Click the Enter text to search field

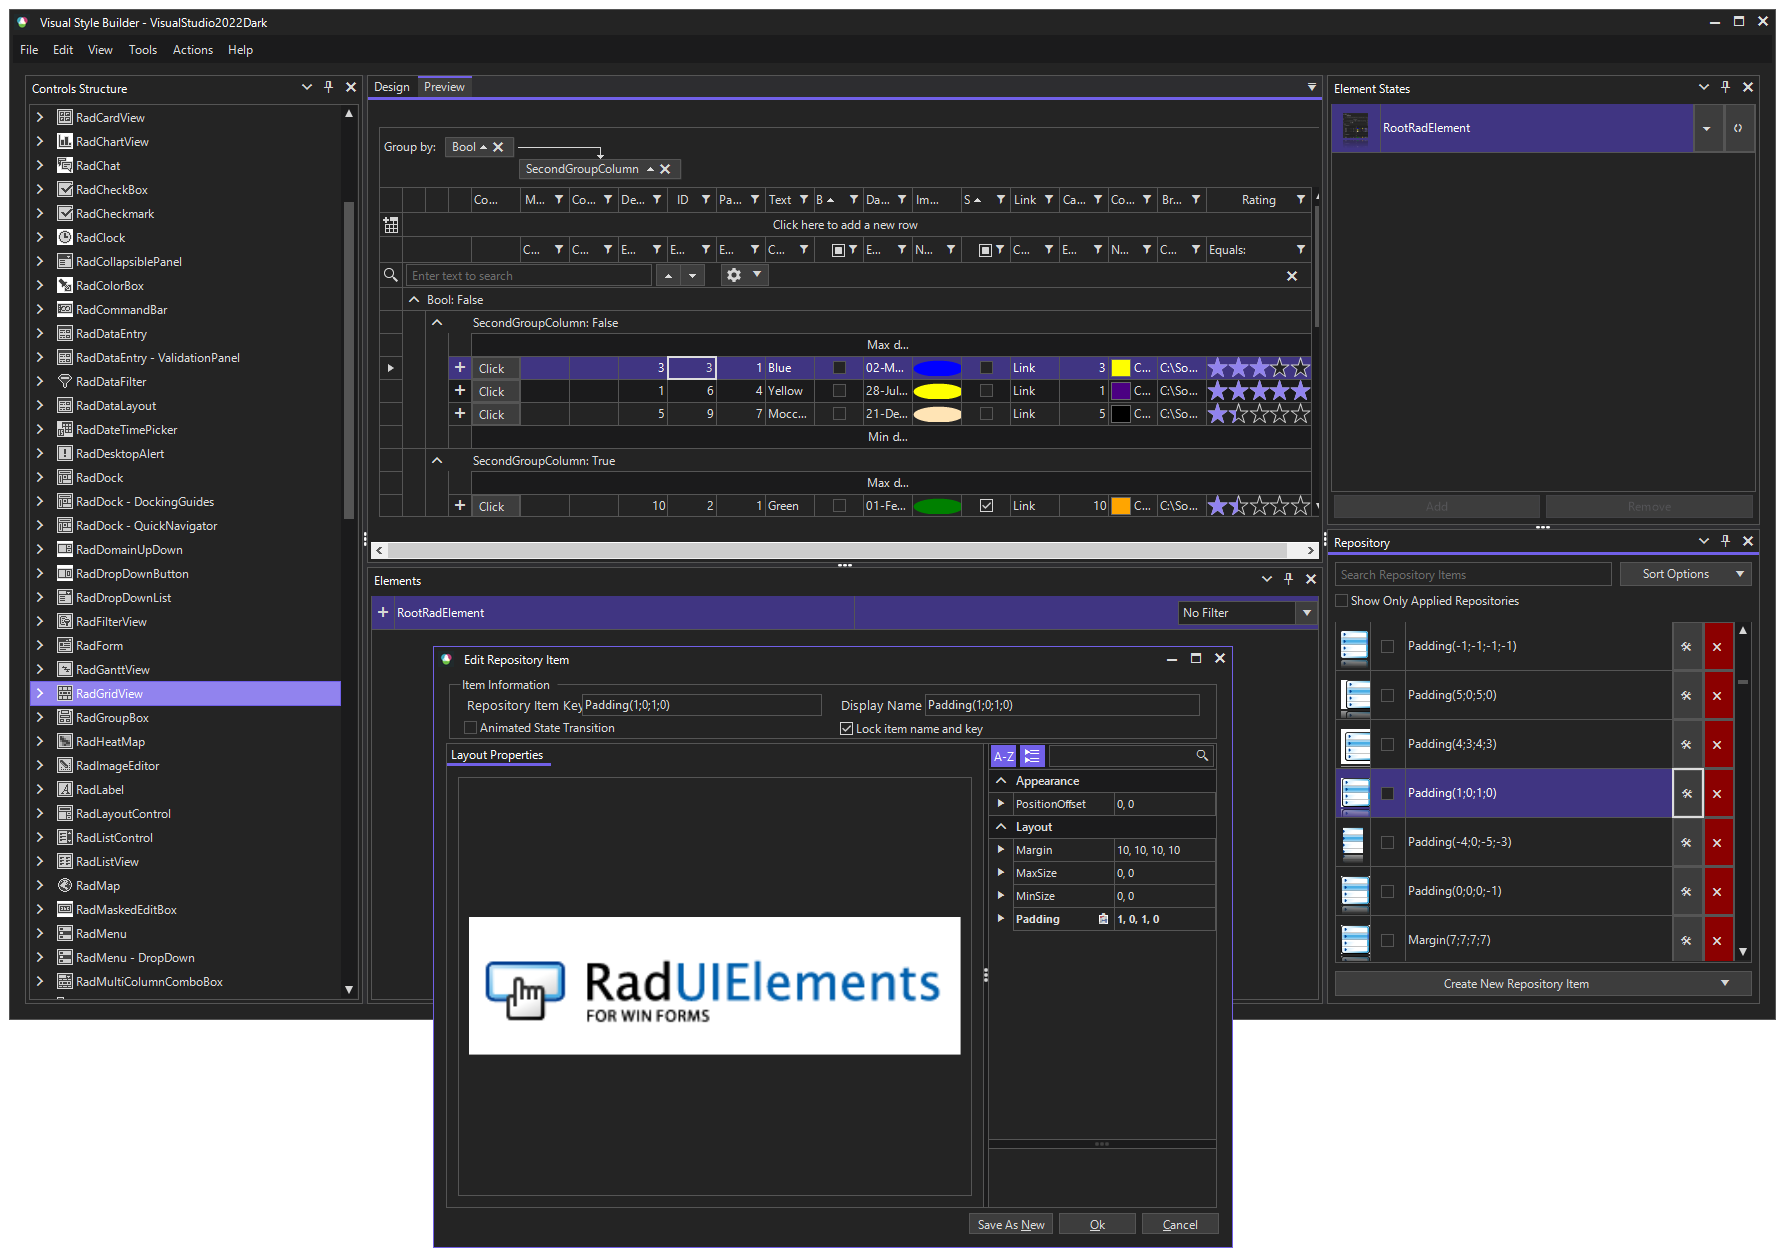pyautogui.click(x=529, y=275)
